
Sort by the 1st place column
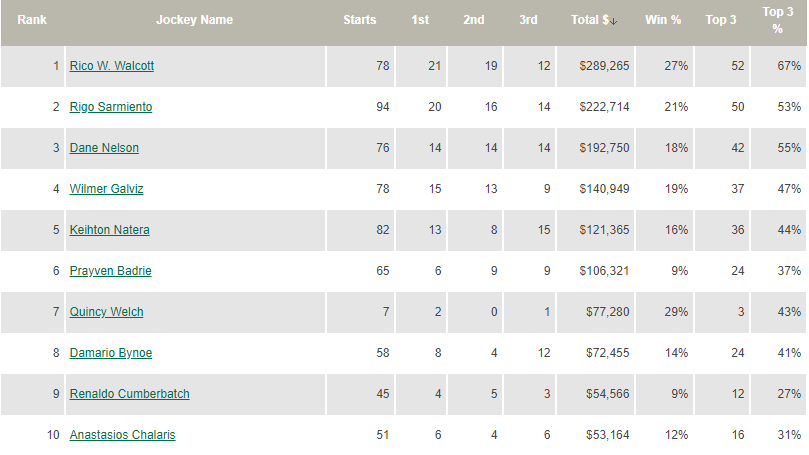[x=421, y=19]
